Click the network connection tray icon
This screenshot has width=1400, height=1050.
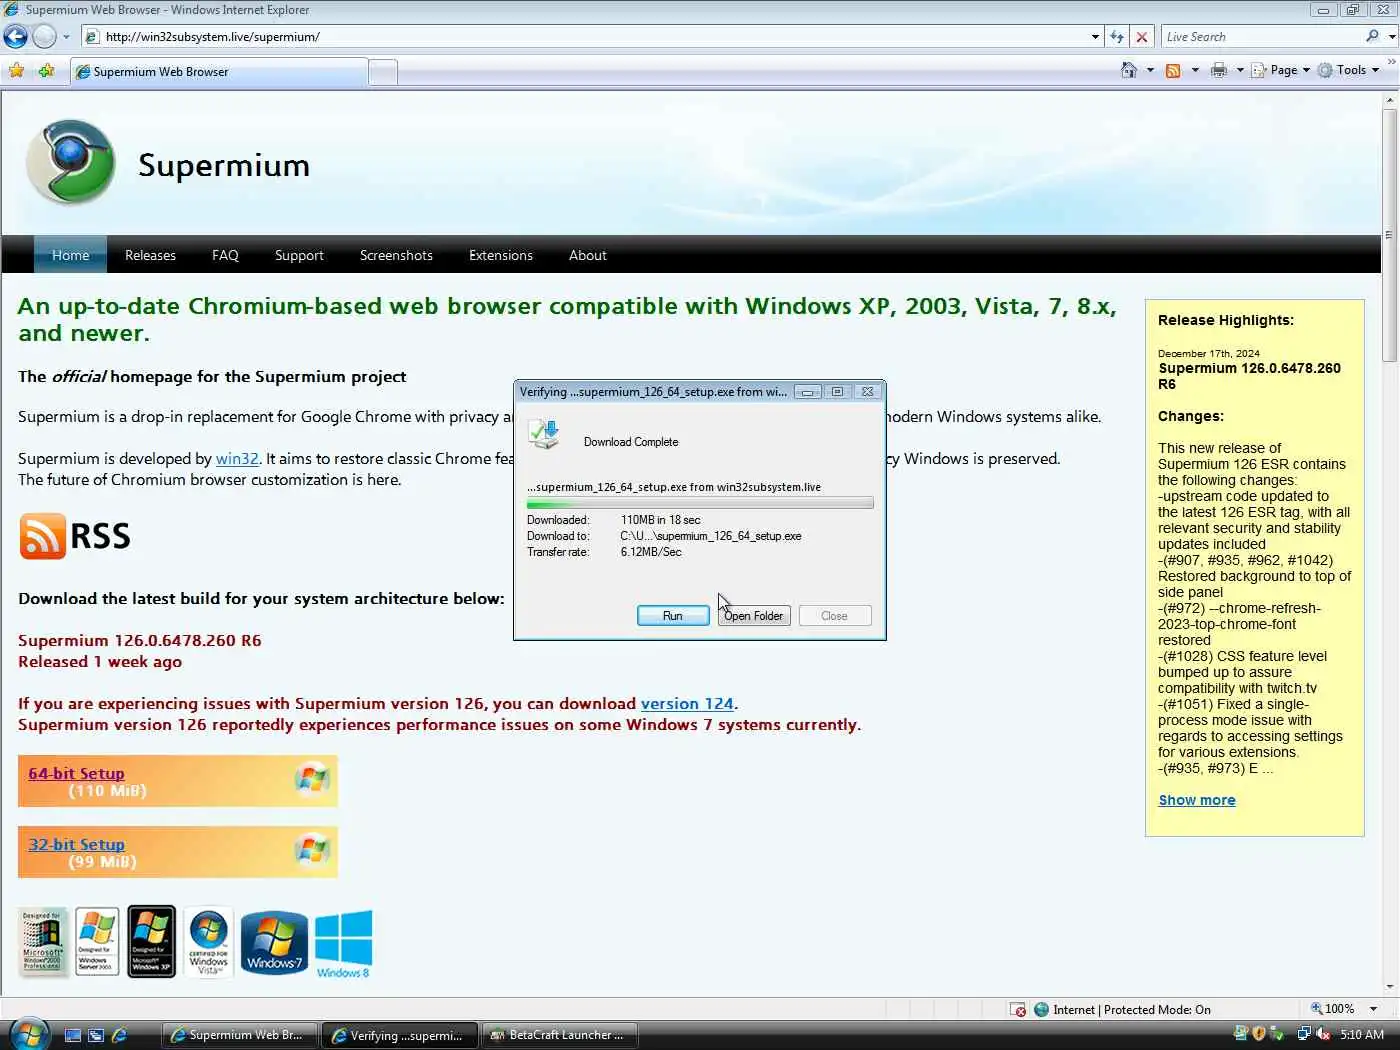[1304, 1034]
